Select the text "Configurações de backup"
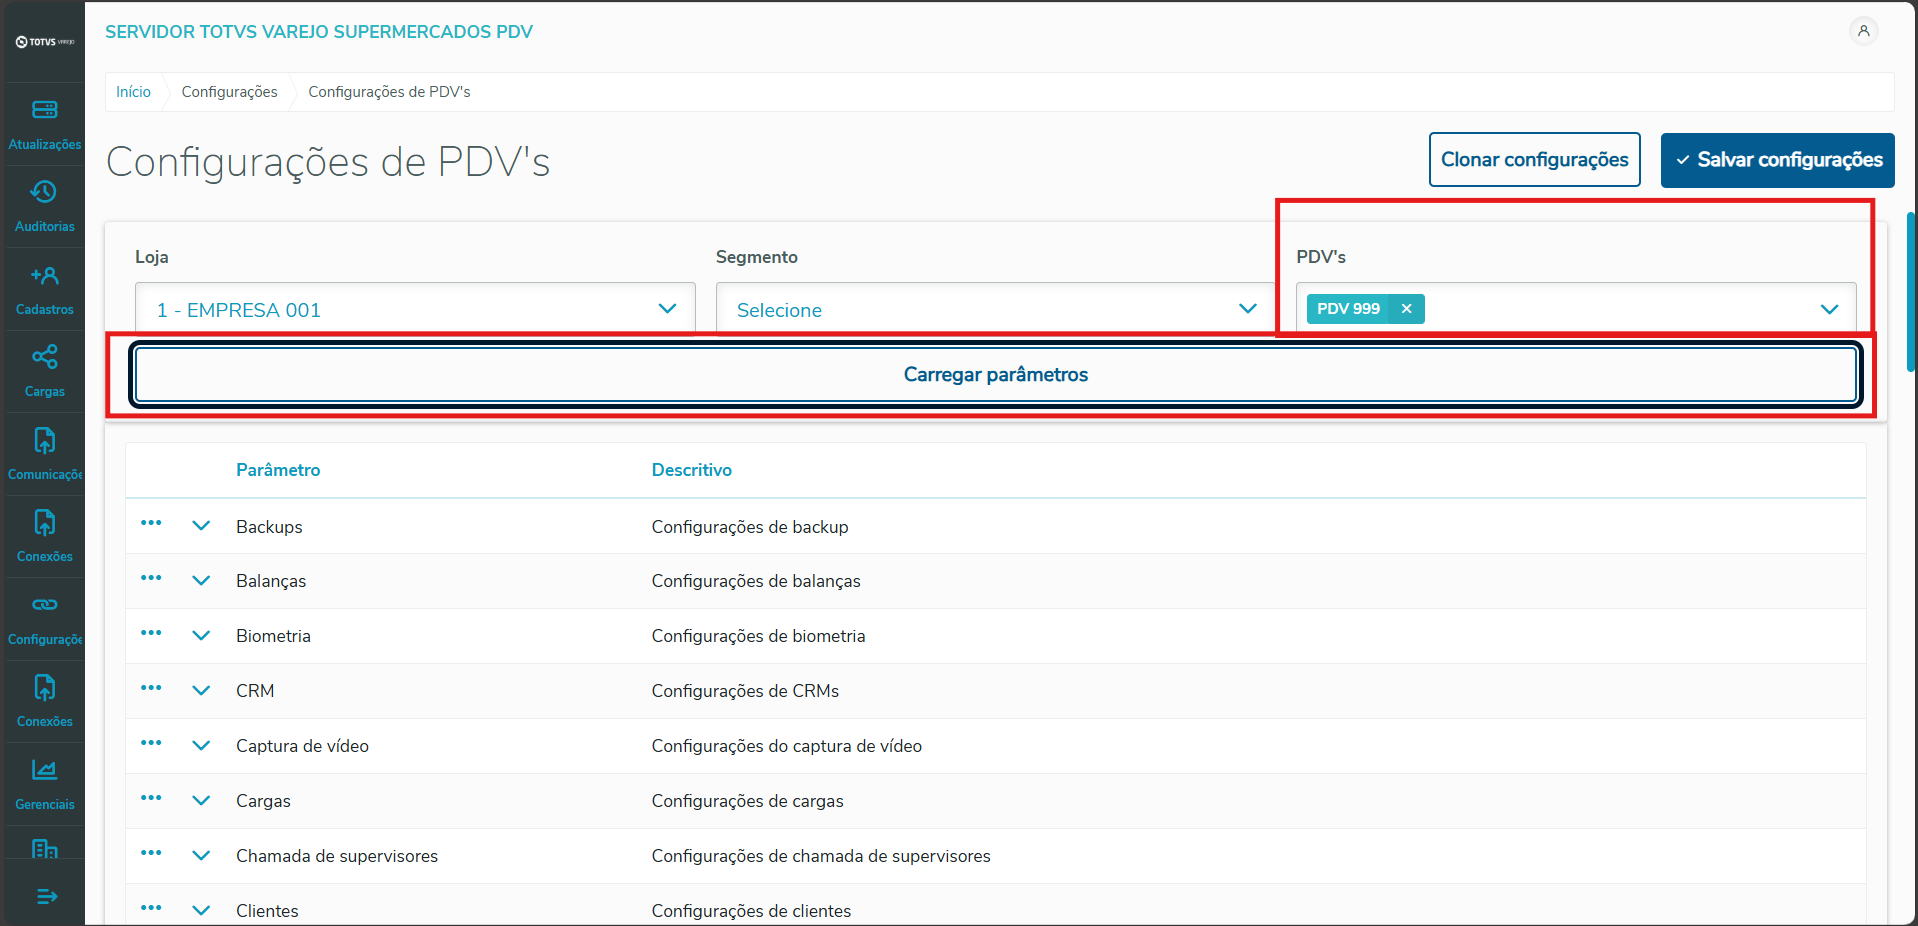The width and height of the screenshot is (1918, 926). [750, 527]
